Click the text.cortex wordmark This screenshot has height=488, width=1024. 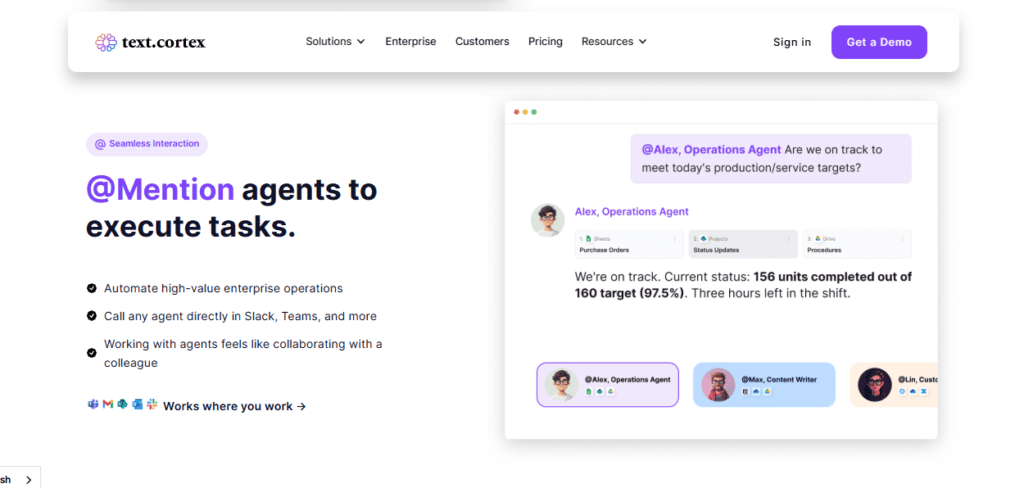163,43
